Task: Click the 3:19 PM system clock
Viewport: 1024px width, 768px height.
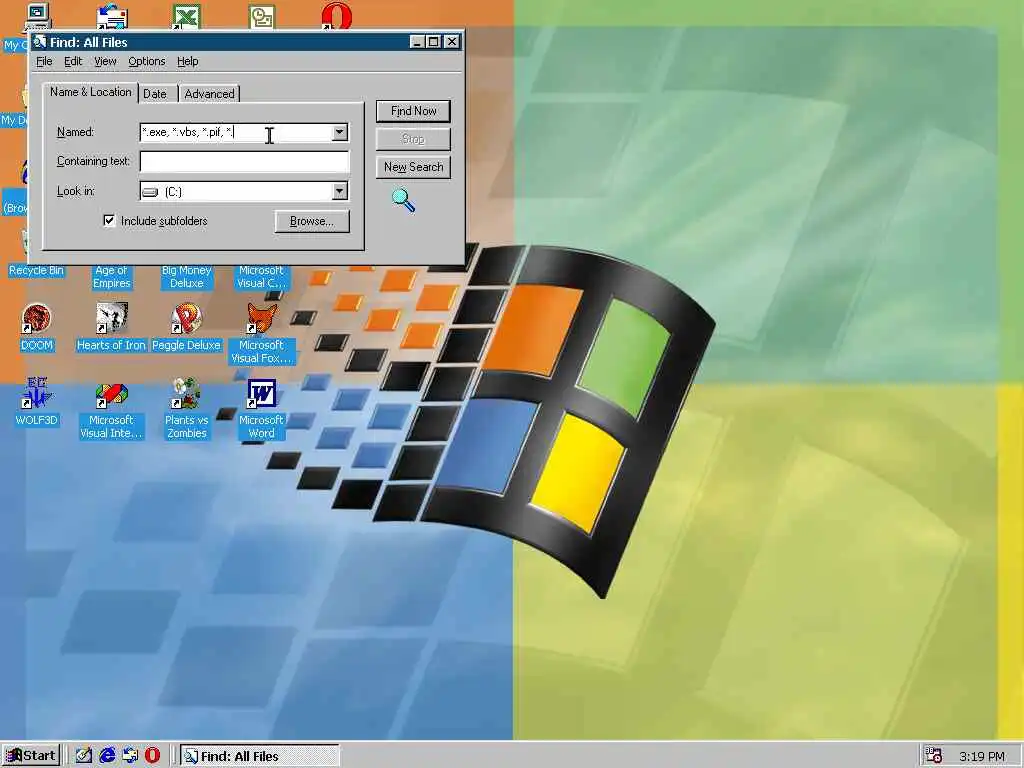Action: [982, 756]
